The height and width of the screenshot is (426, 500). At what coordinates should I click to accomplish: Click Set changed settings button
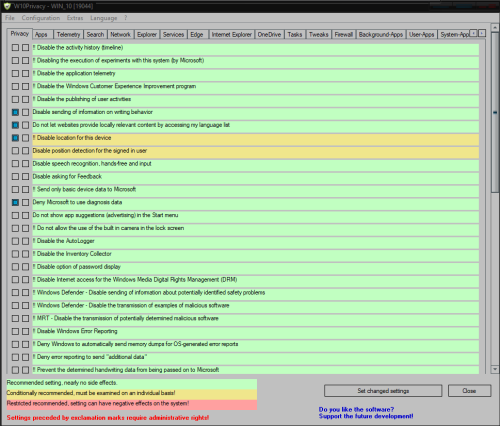383,391
